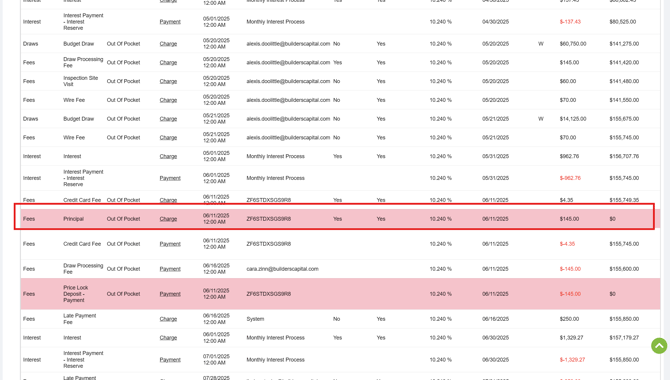The width and height of the screenshot is (670, 380).
Task: Open Charge link for 05/20/2025 Wire Fee
Action: point(168,100)
